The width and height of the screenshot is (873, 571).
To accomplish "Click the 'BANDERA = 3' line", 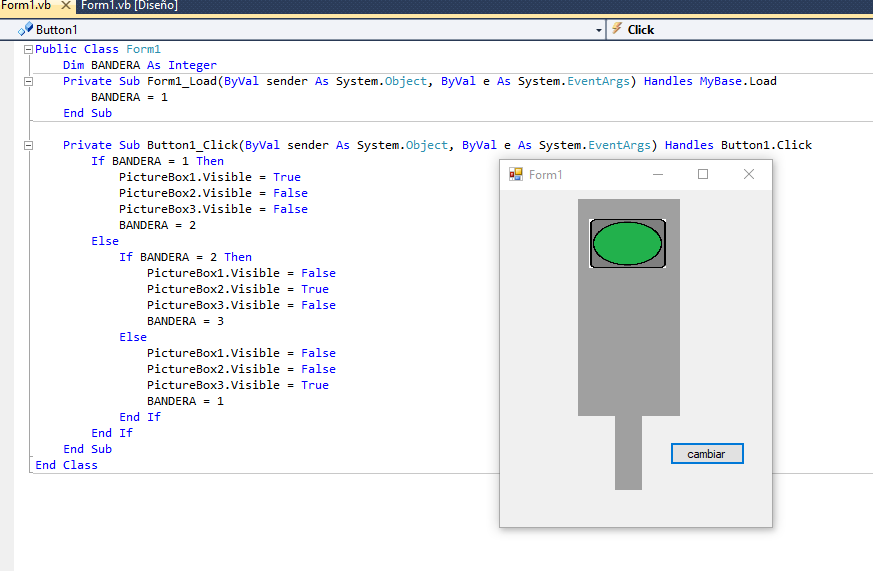I will [185, 321].
